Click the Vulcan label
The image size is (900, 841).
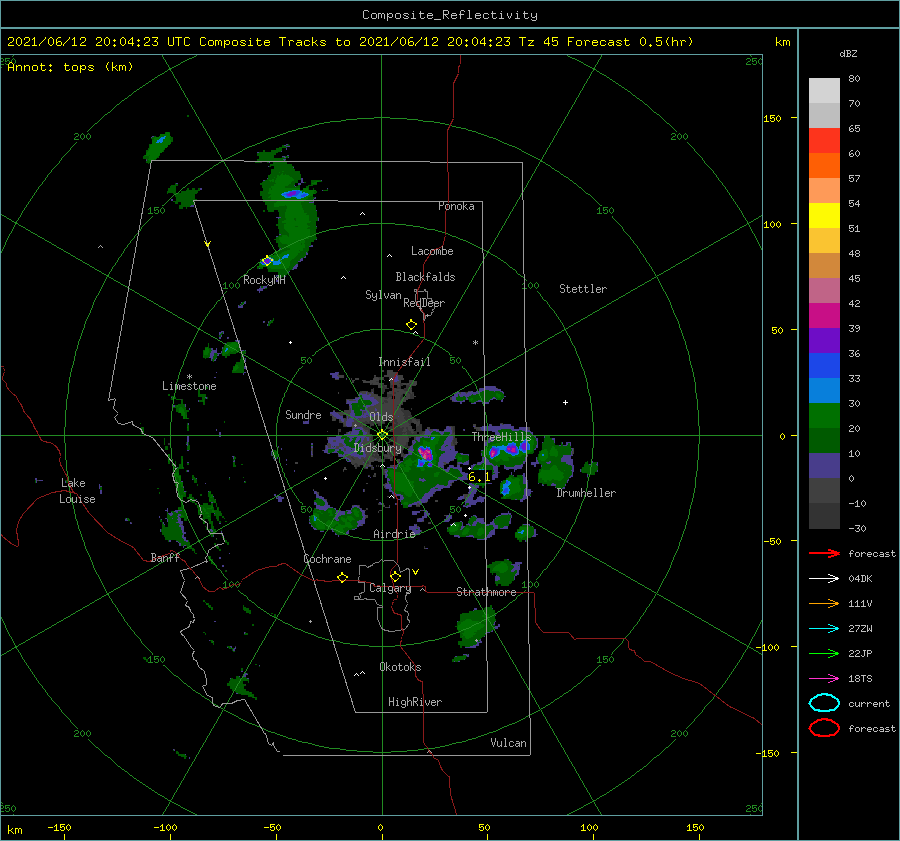point(509,743)
